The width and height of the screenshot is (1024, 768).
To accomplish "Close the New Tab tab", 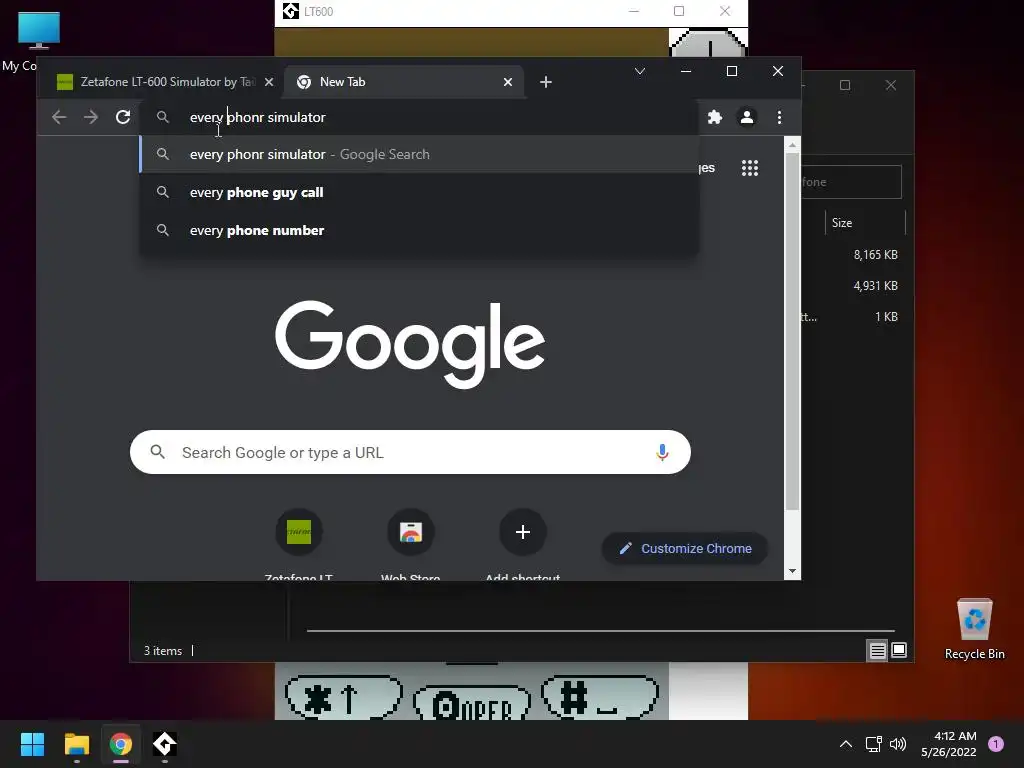I will coord(508,82).
